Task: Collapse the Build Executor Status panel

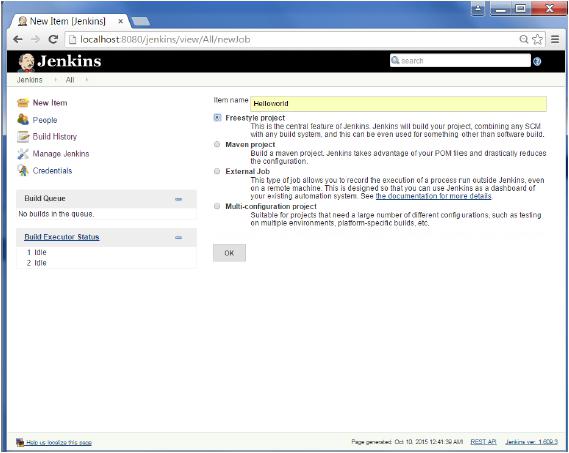Action: (178, 237)
